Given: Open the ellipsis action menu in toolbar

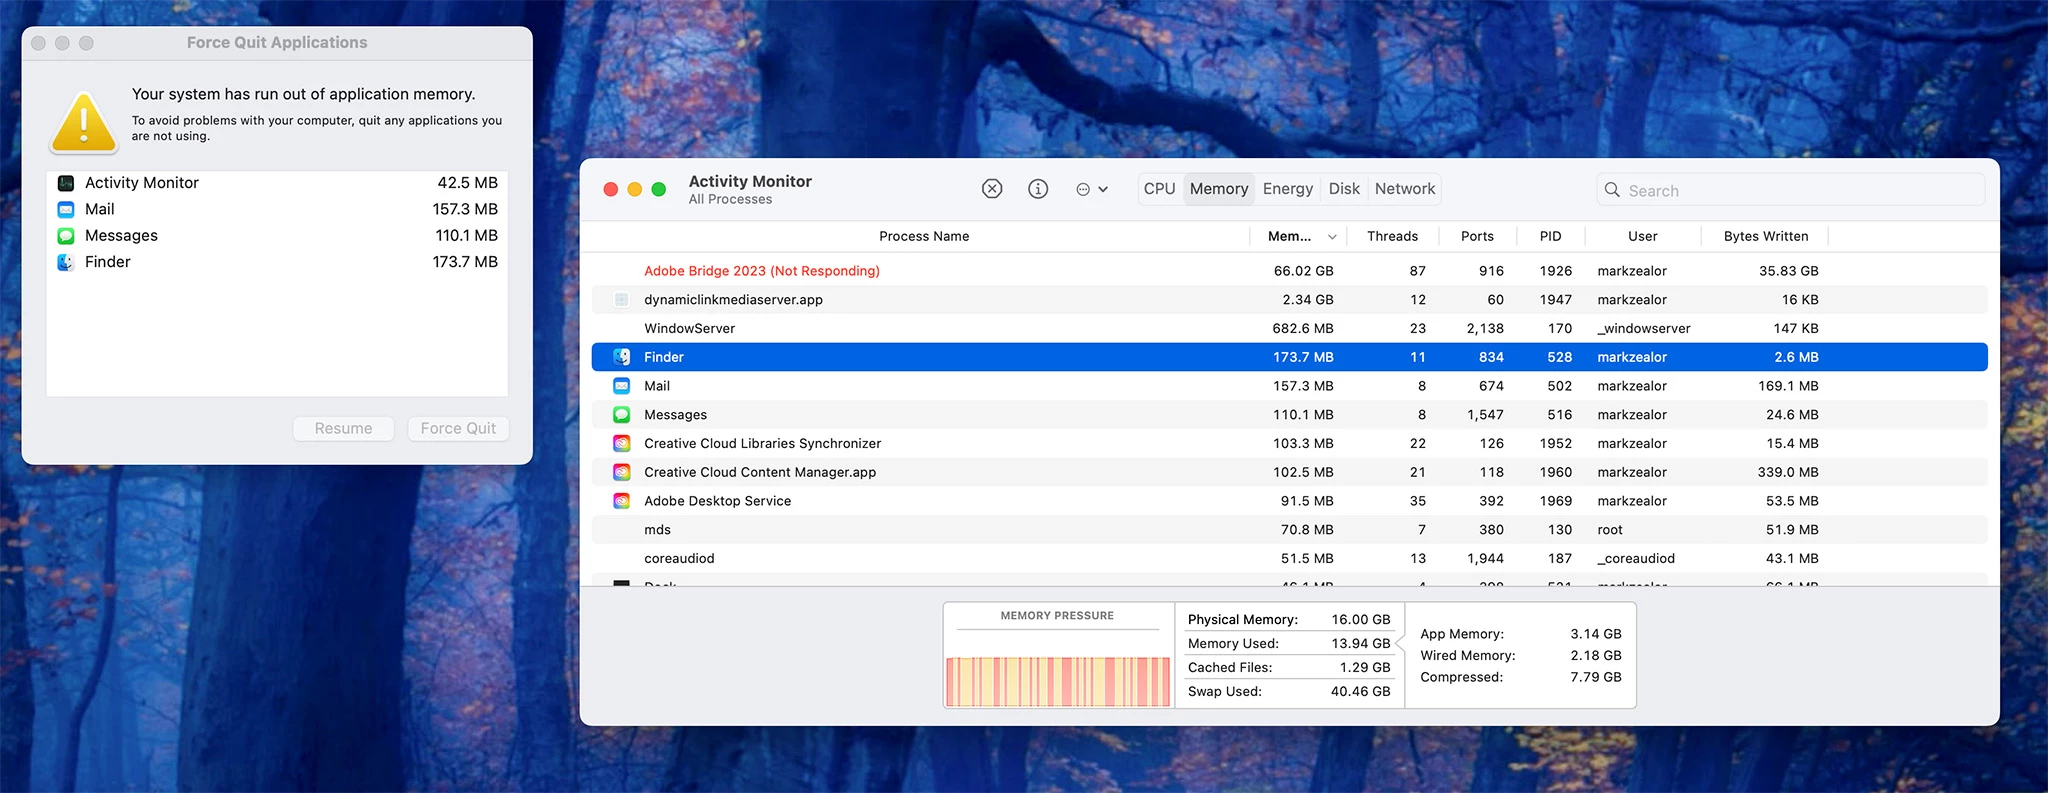Looking at the screenshot, I should click(x=1091, y=189).
